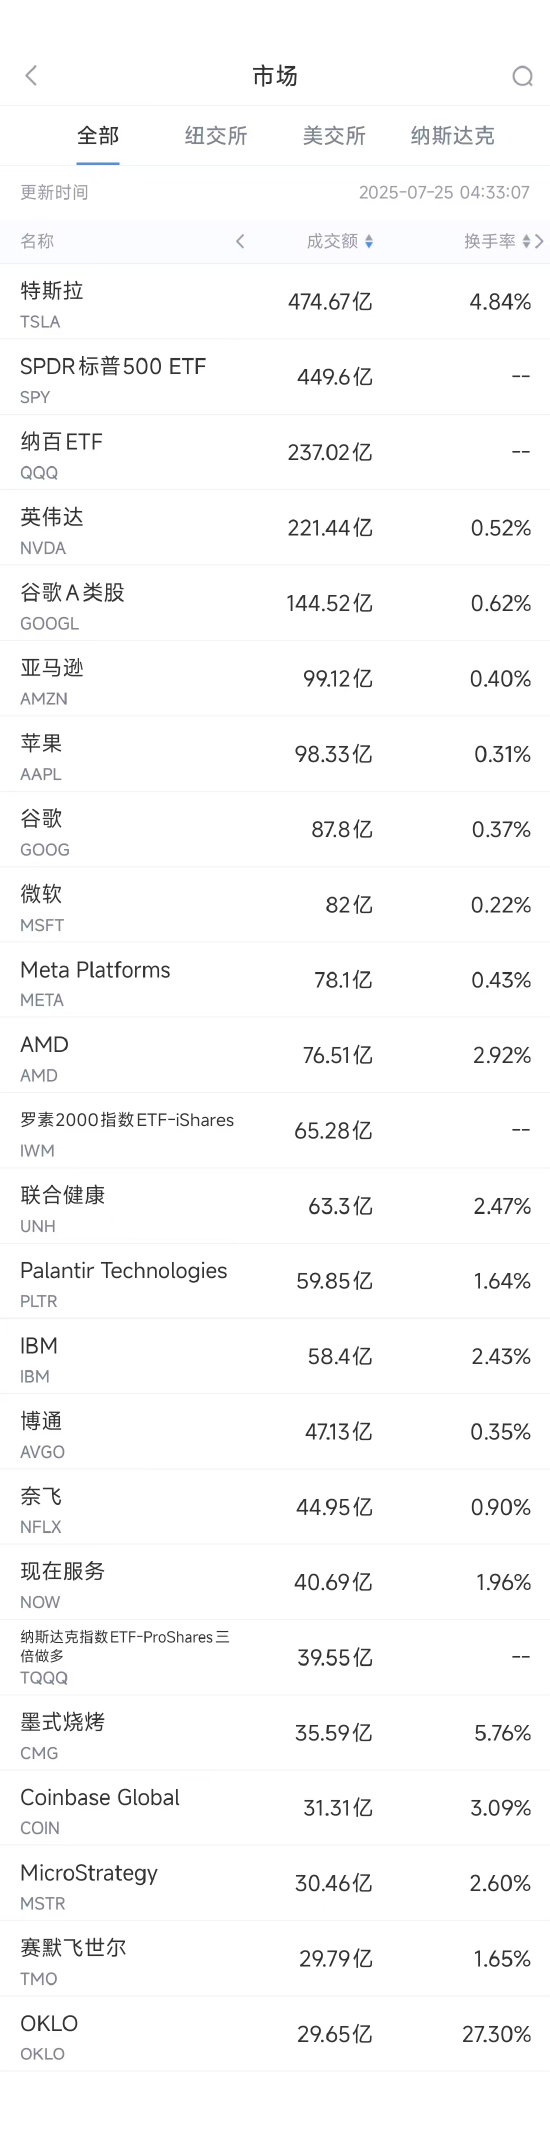Open the Palantir Technologies row
This screenshot has height=2131, width=550.
tap(275, 1281)
